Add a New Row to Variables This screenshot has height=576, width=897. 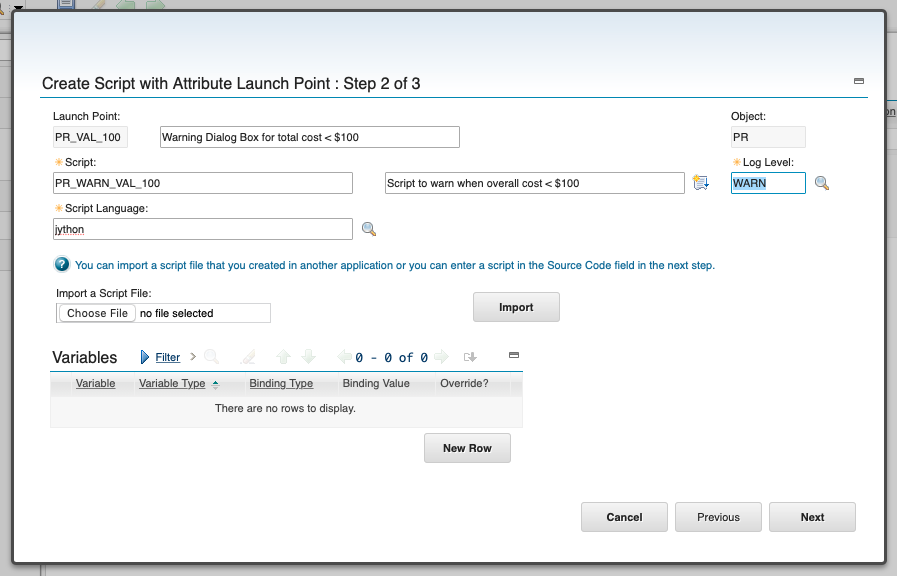(467, 448)
